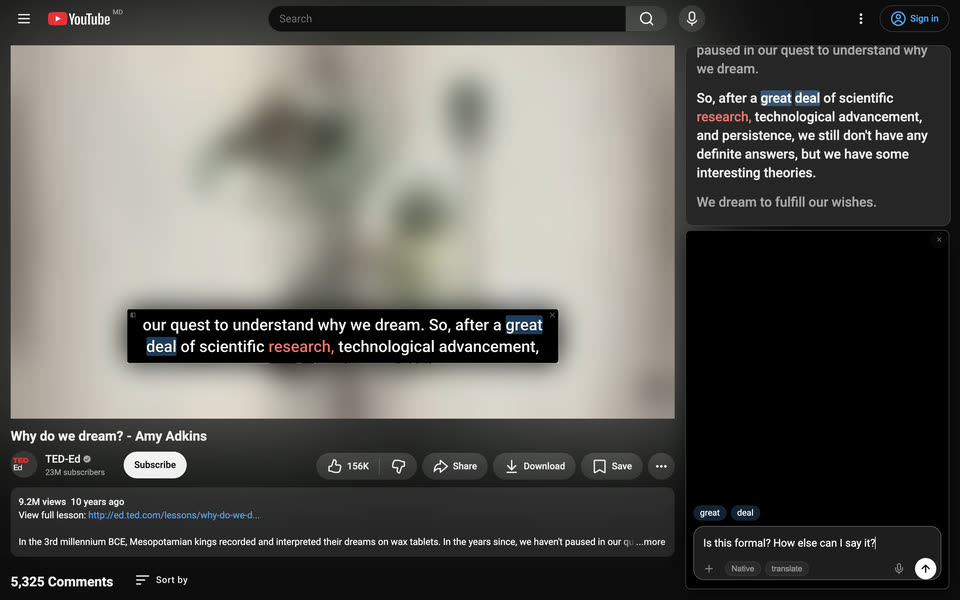The width and height of the screenshot is (960, 600).
Task: Click highlighted "deal" in the subtitle overlay
Action: (x=161, y=347)
